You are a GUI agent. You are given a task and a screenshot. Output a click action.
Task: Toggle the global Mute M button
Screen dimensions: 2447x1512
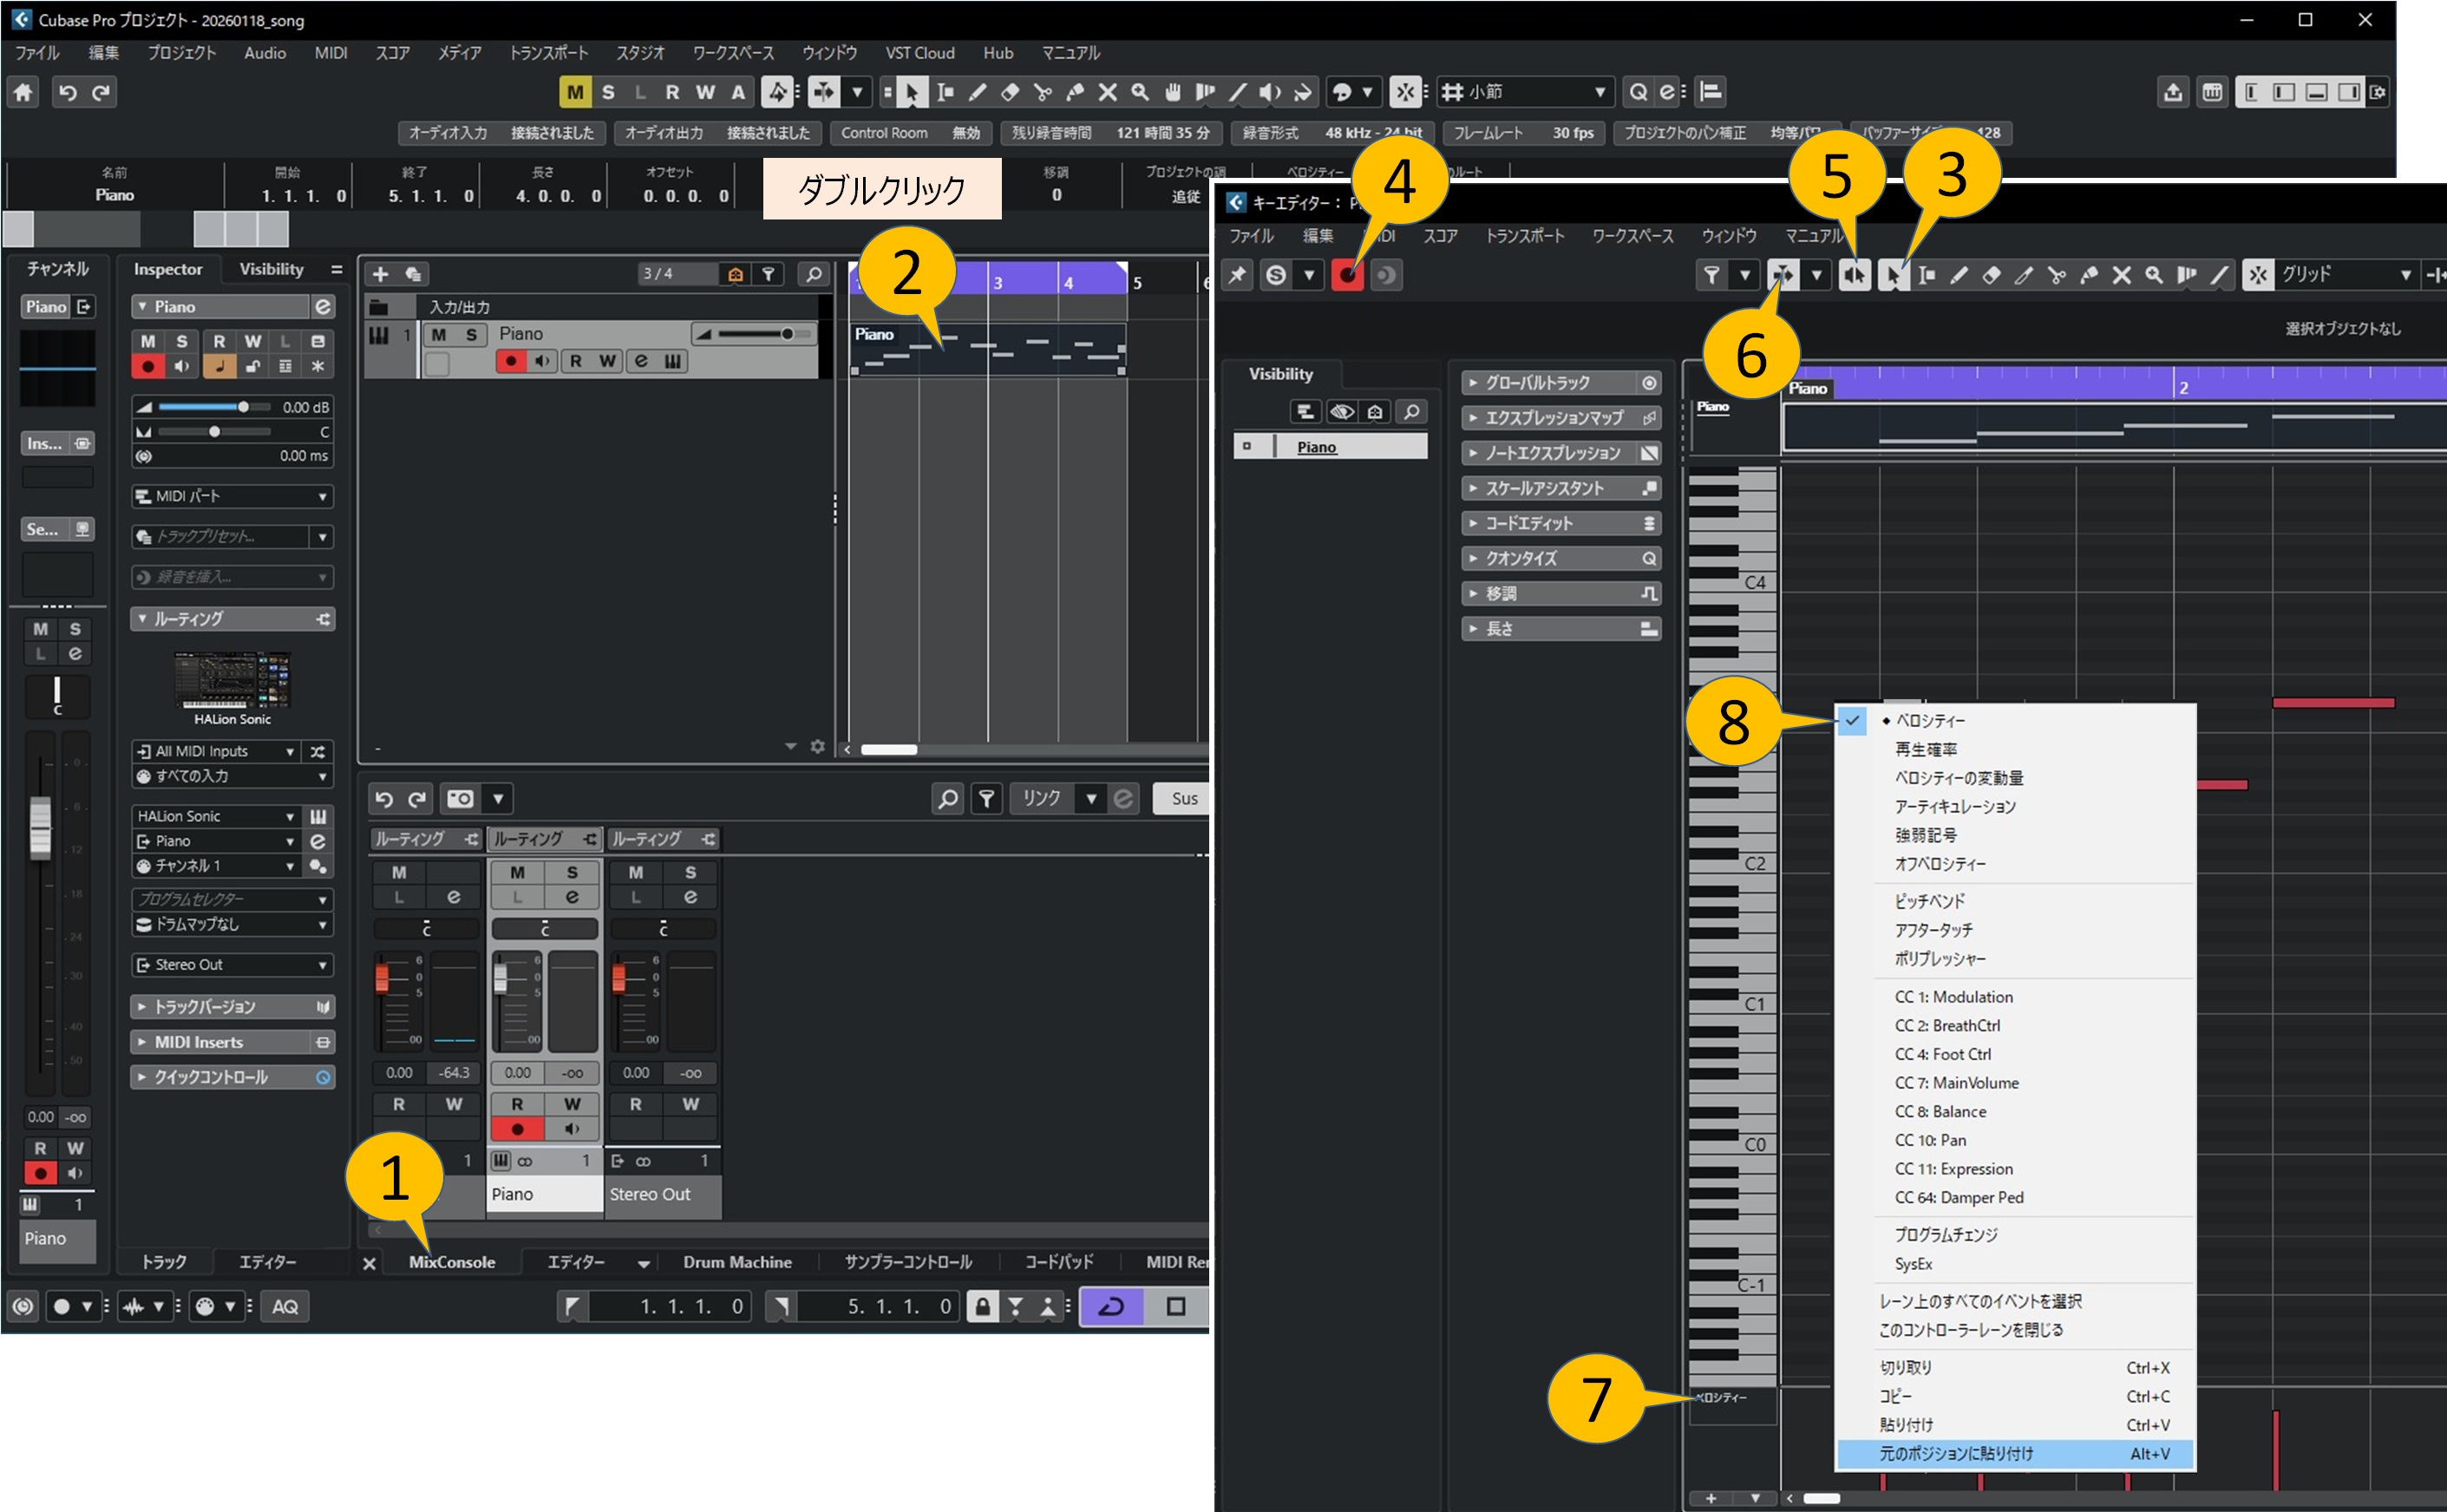click(x=575, y=93)
